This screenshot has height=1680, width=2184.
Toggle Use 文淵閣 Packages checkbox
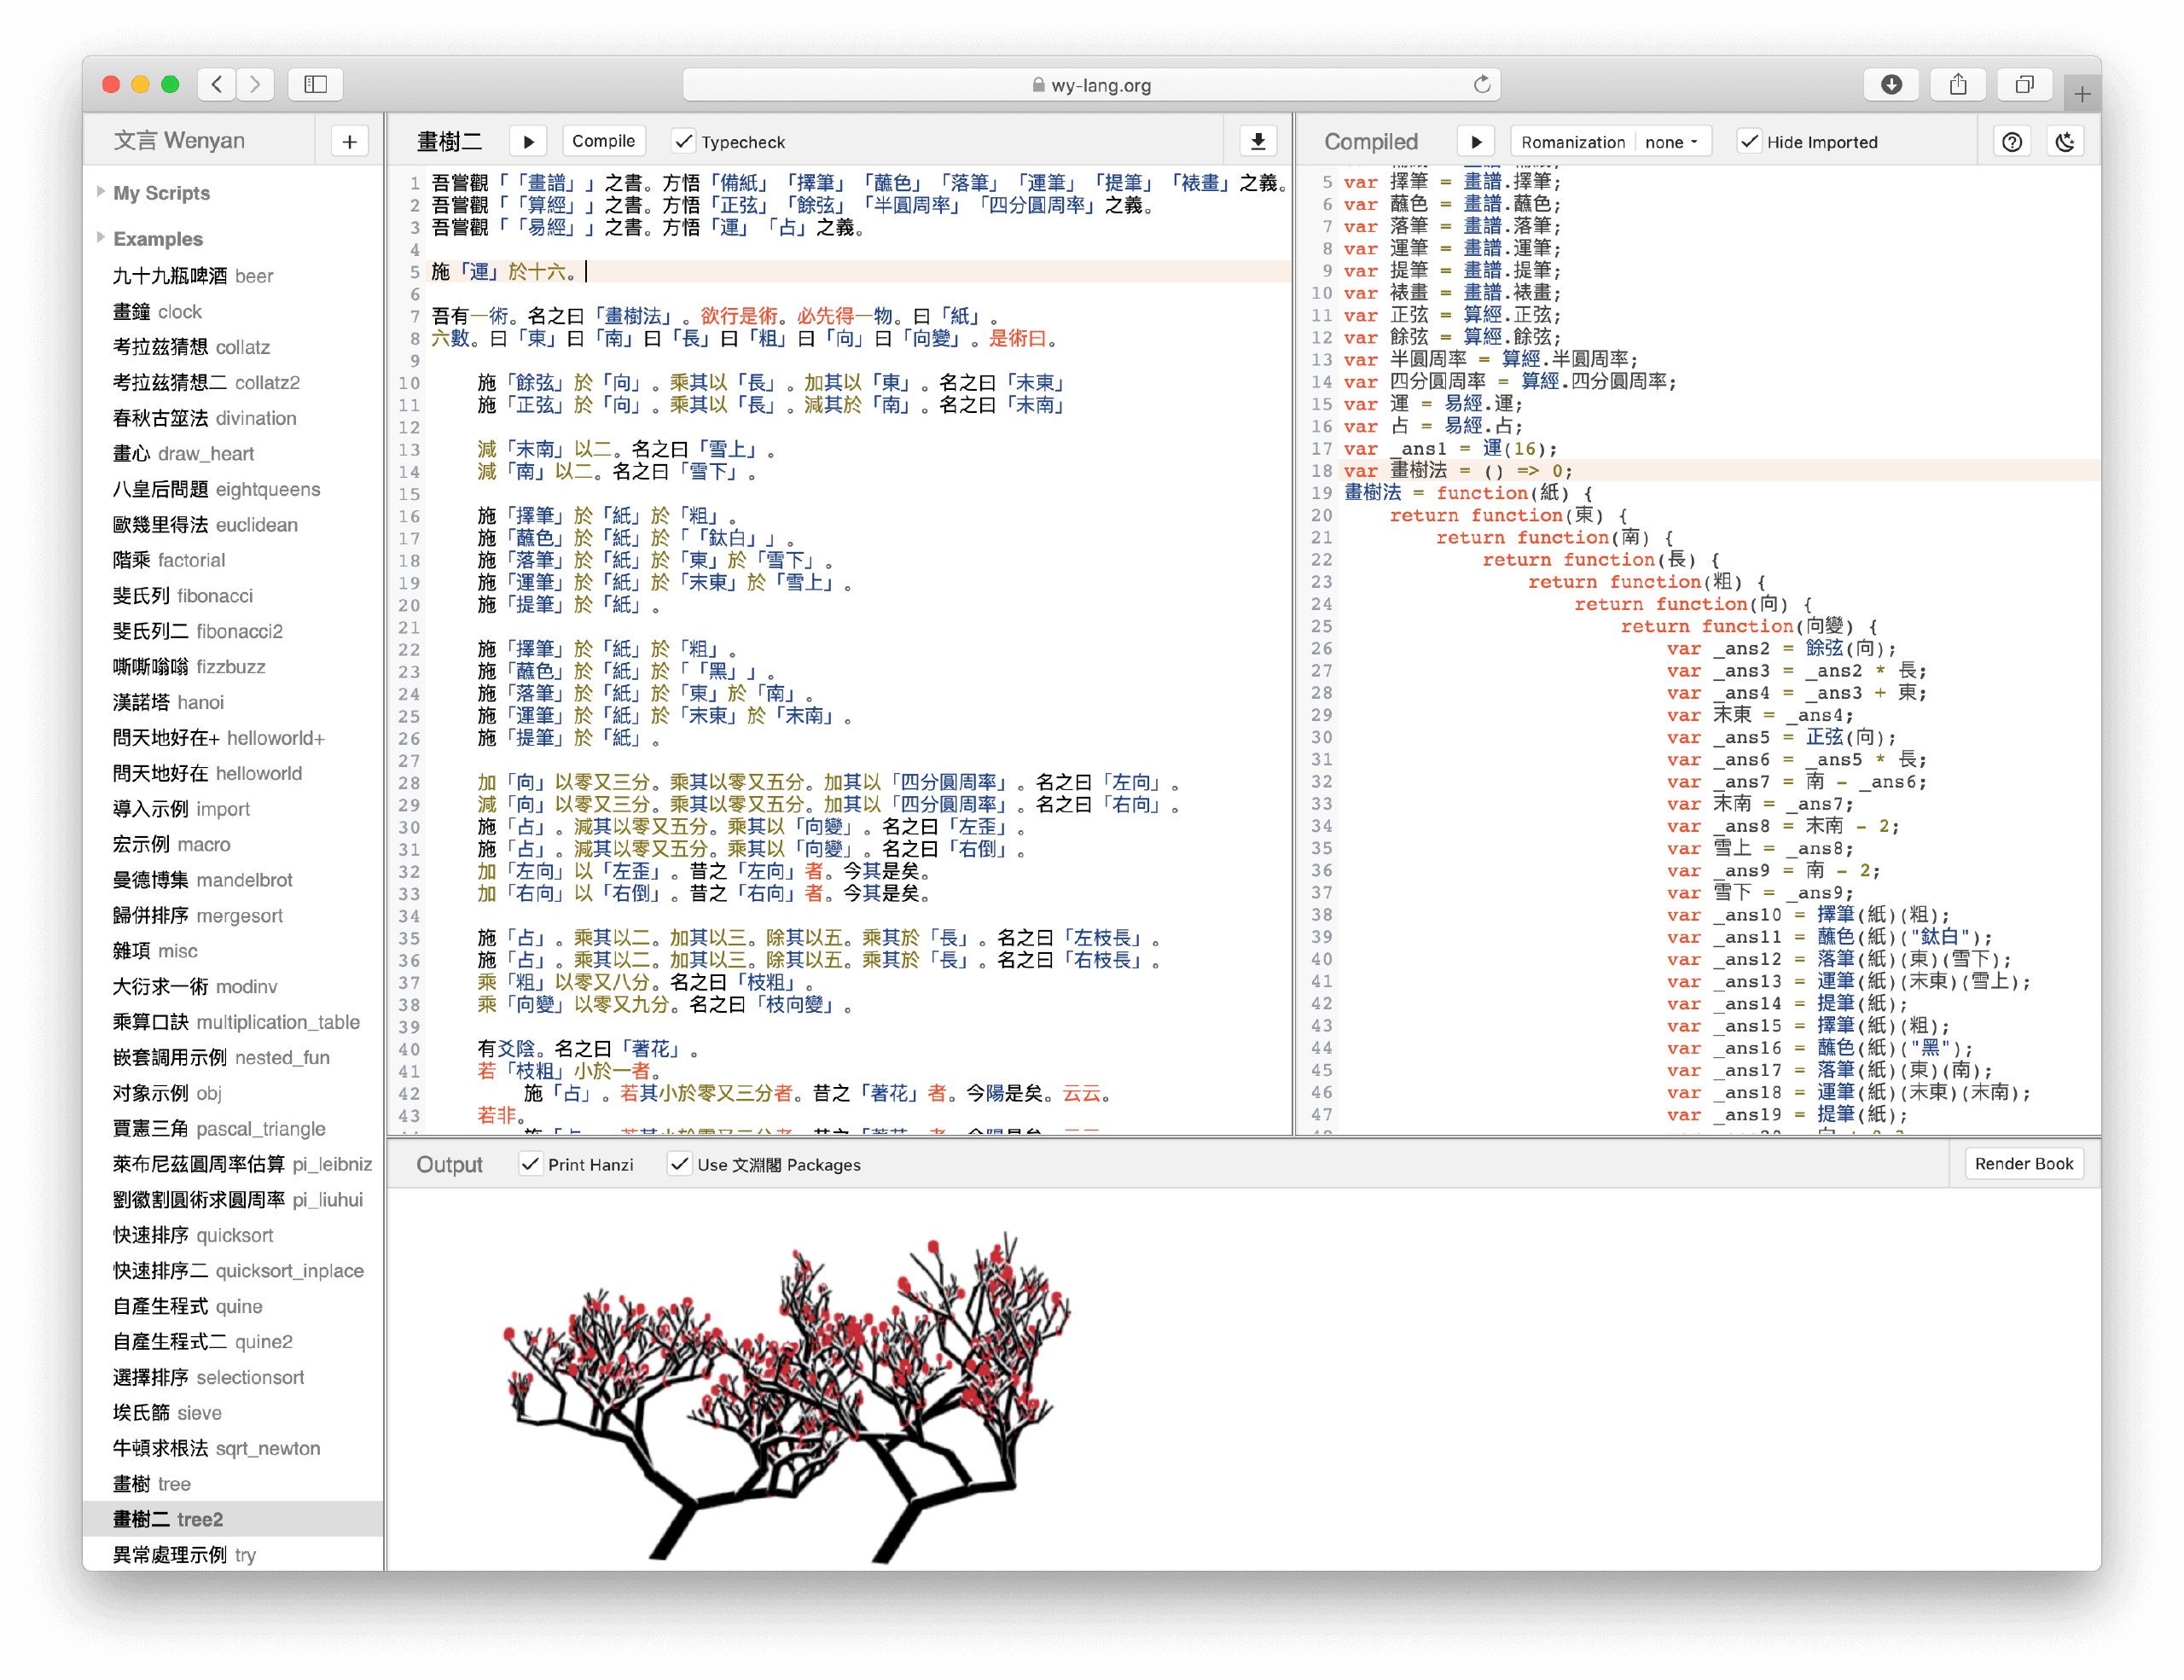point(679,1164)
